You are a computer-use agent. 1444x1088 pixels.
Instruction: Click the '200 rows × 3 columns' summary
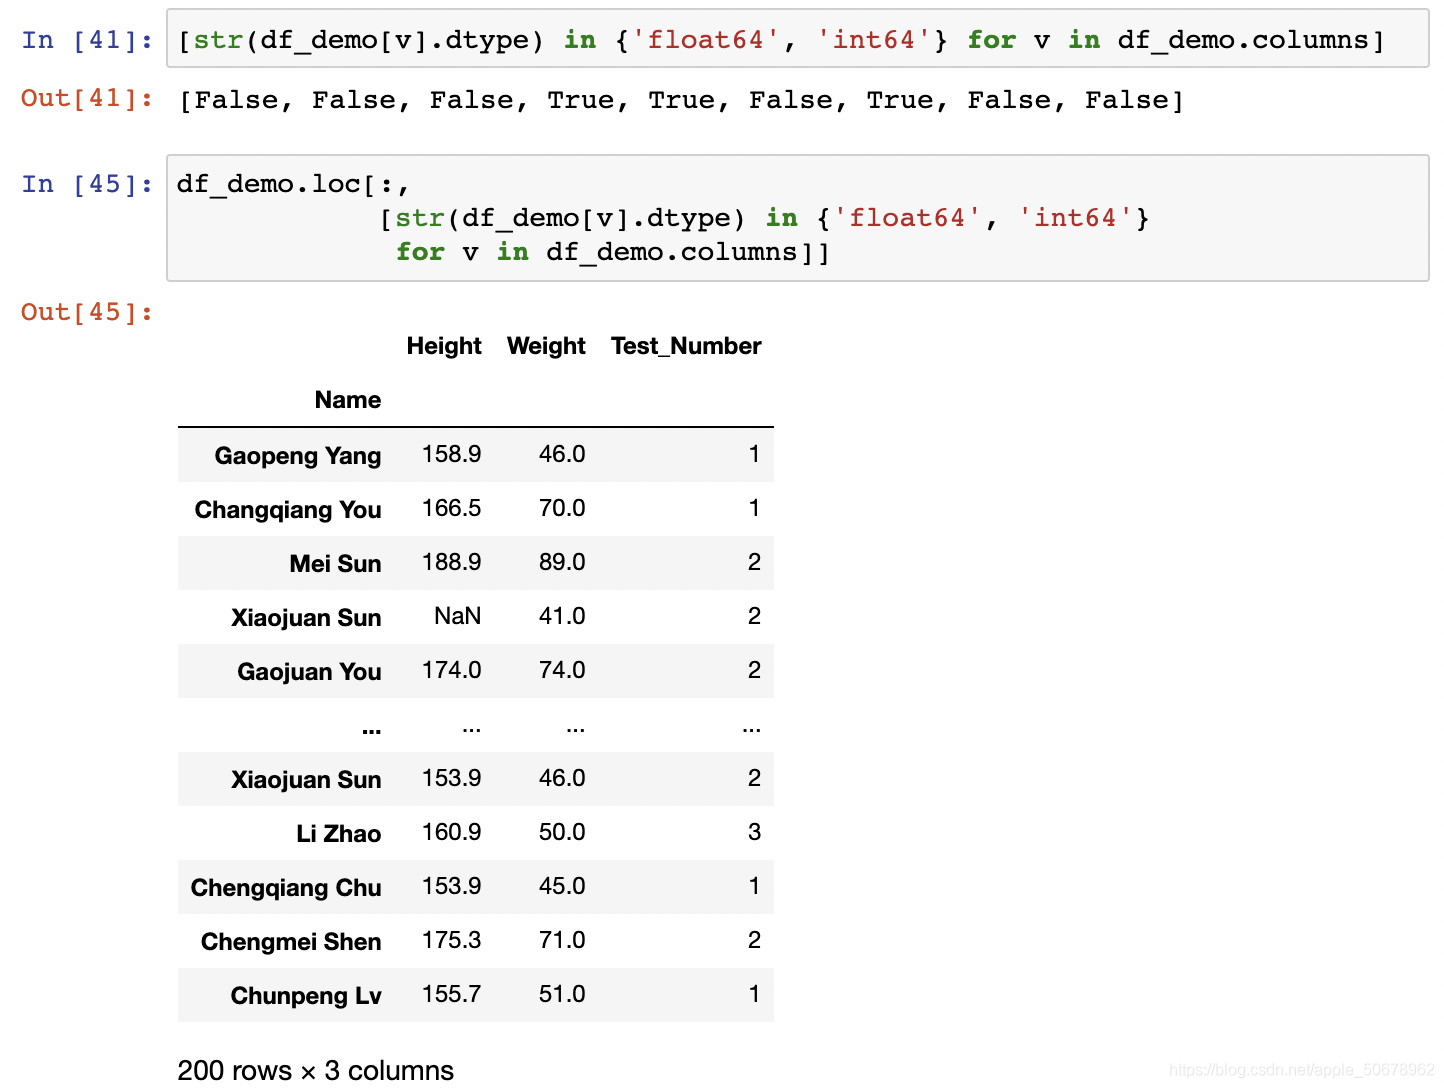pos(316,1070)
